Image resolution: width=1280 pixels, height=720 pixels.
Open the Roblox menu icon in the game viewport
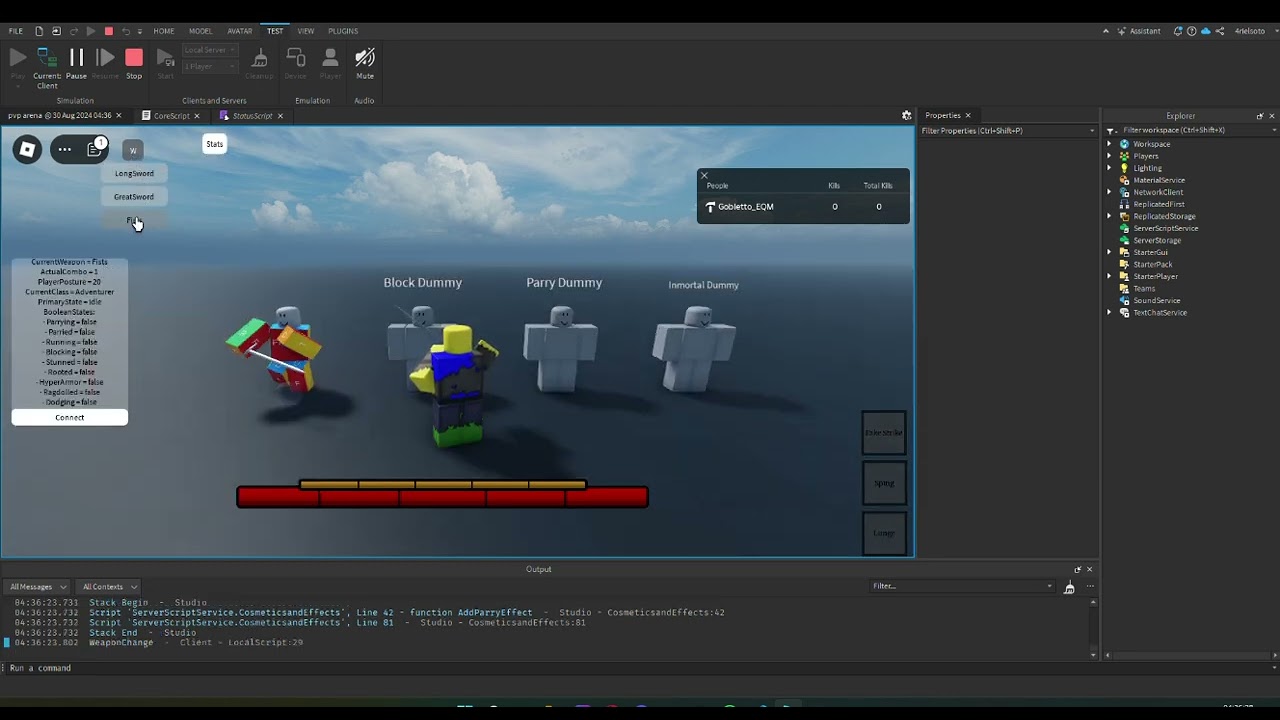point(28,150)
